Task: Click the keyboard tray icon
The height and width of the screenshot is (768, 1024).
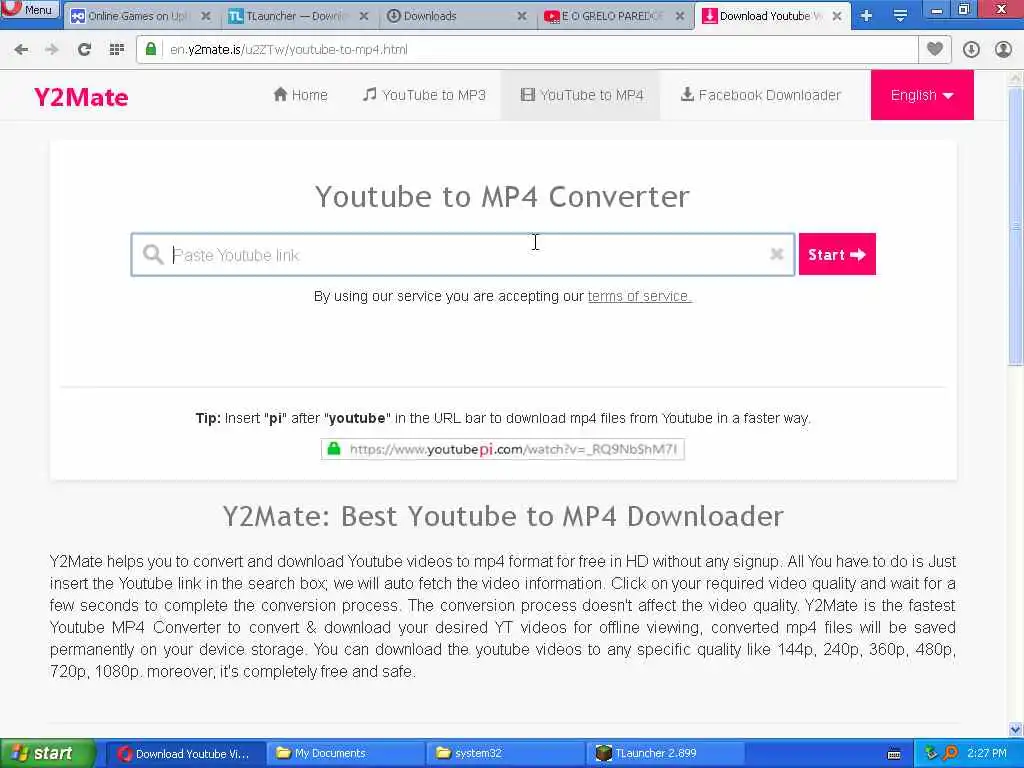Action: 894,754
